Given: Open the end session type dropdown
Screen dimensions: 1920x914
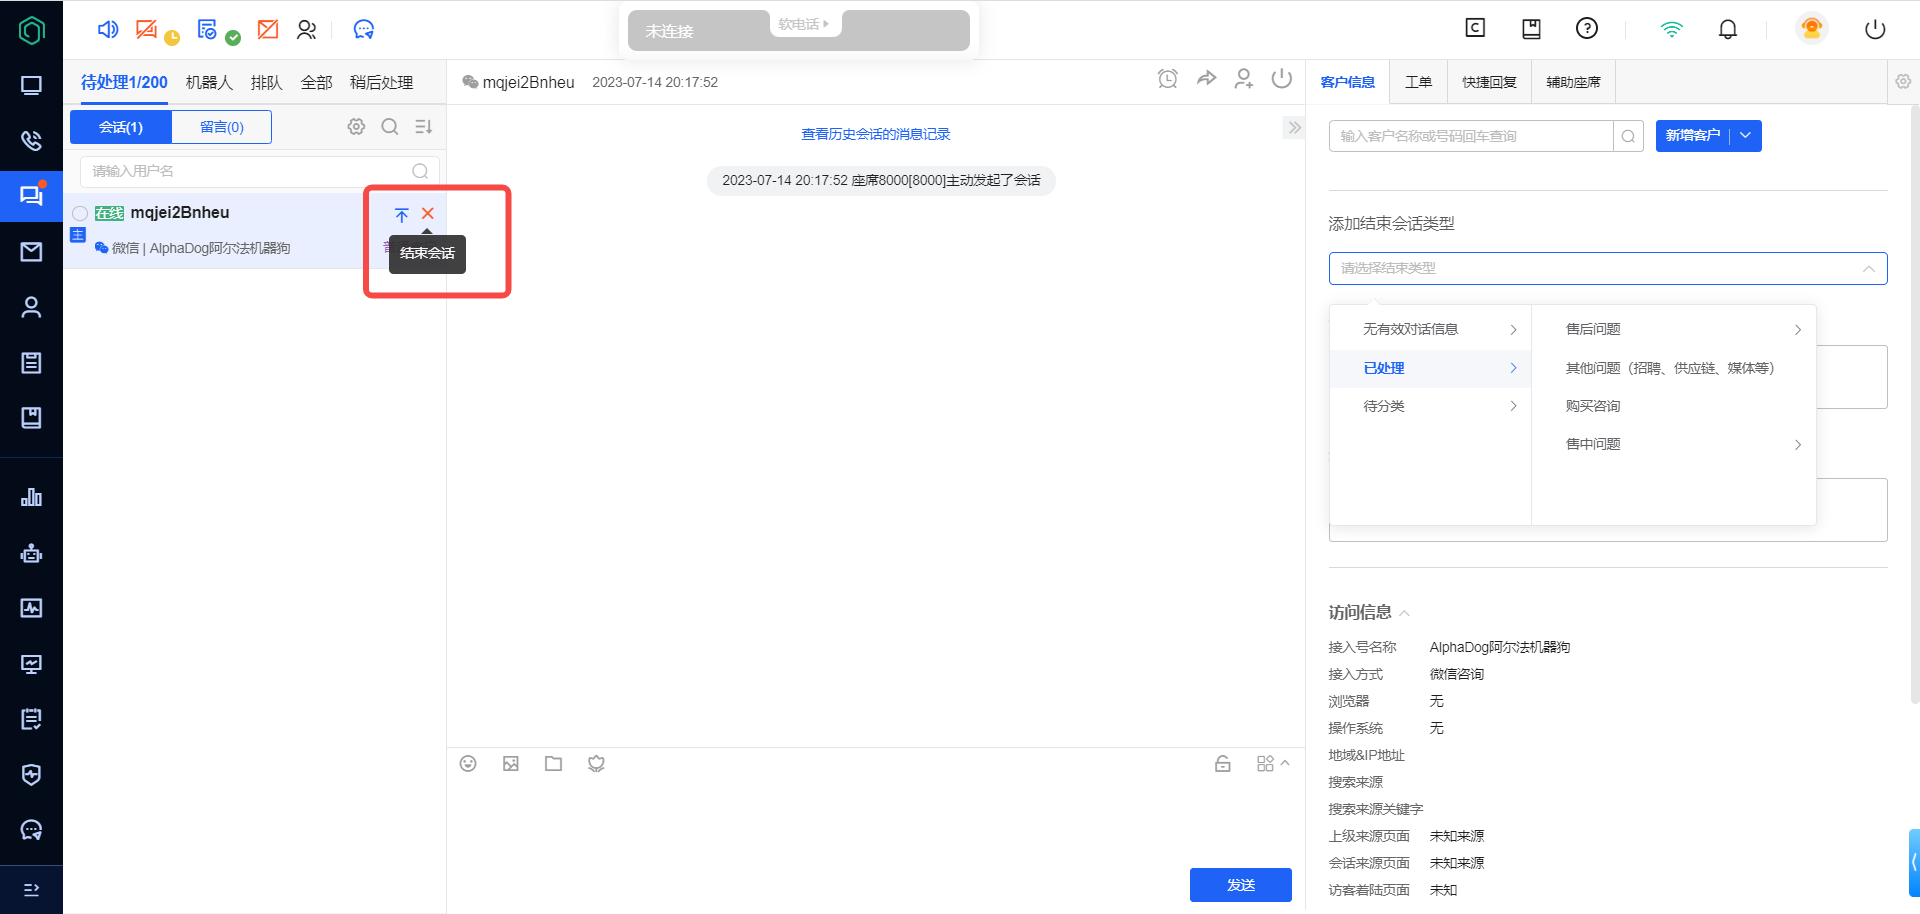Looking at the screenshot, I should (x=1607, y=268).
